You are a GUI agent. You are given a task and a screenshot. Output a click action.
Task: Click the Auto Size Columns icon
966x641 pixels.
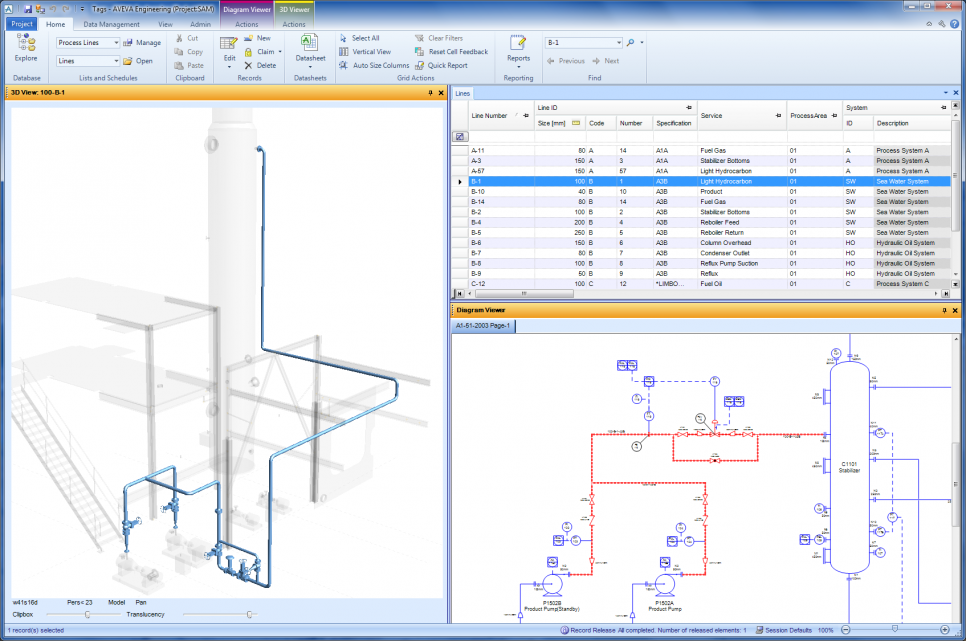tap(344, 65)
